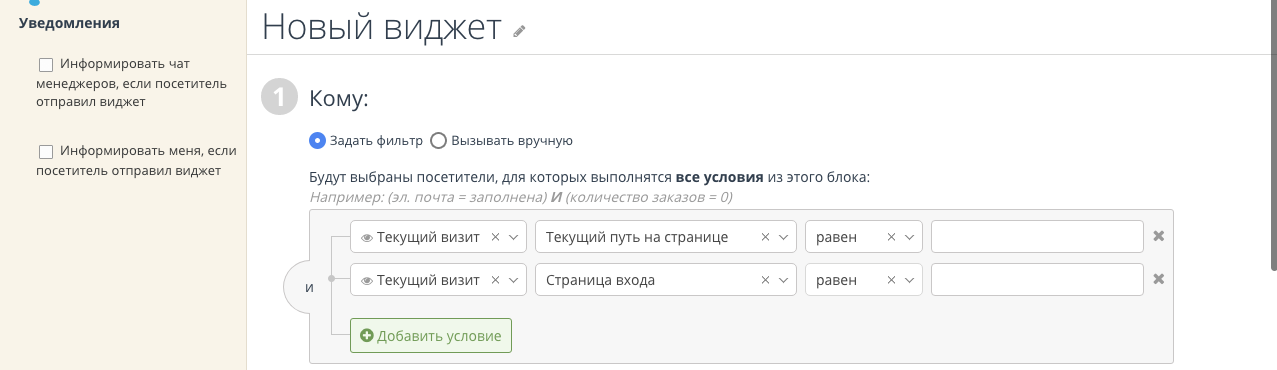The height and width of the screenshot is (370, 1277).
Task: Expand the Страница входа dropdown arrow
Action: point(783,280)
